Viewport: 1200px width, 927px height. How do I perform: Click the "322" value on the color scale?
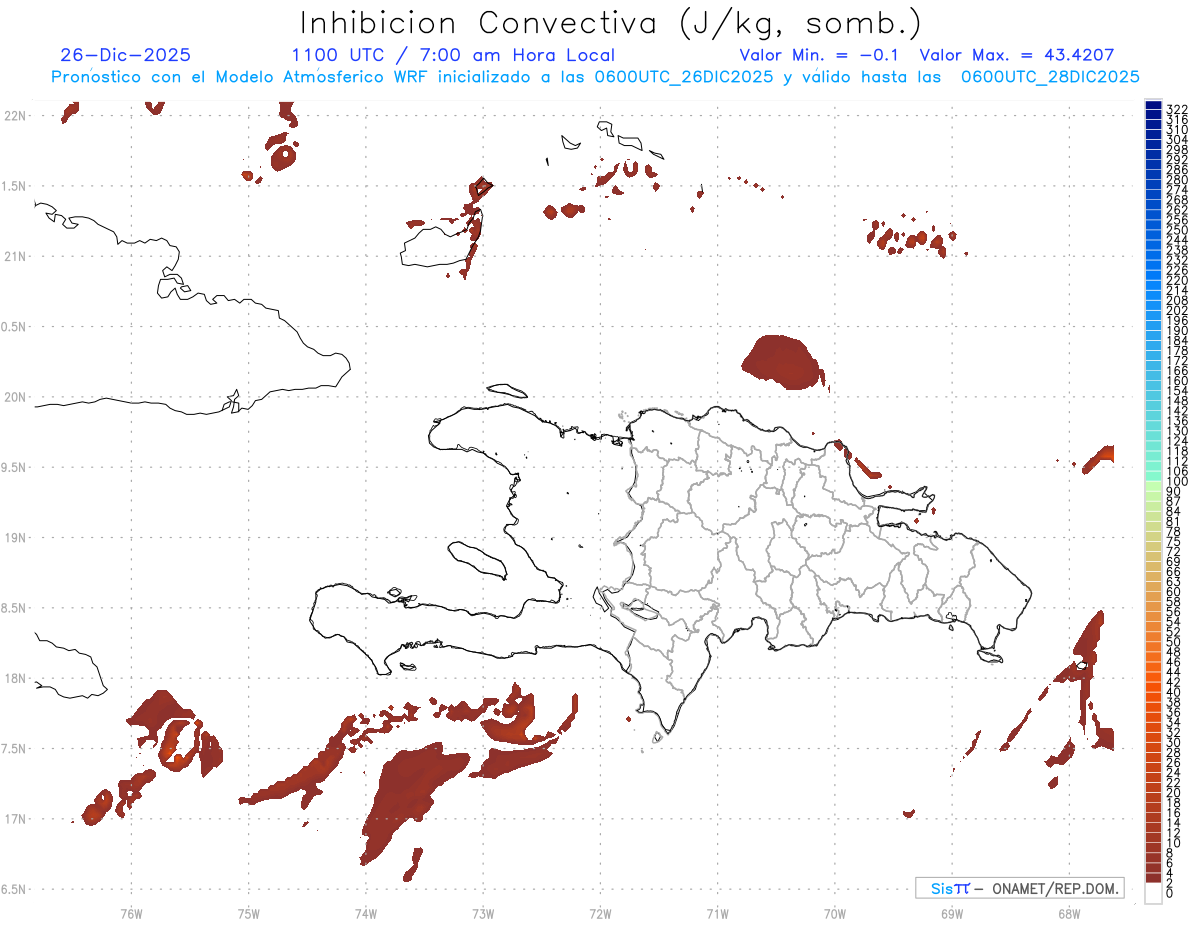click(x=1176, y=109)
